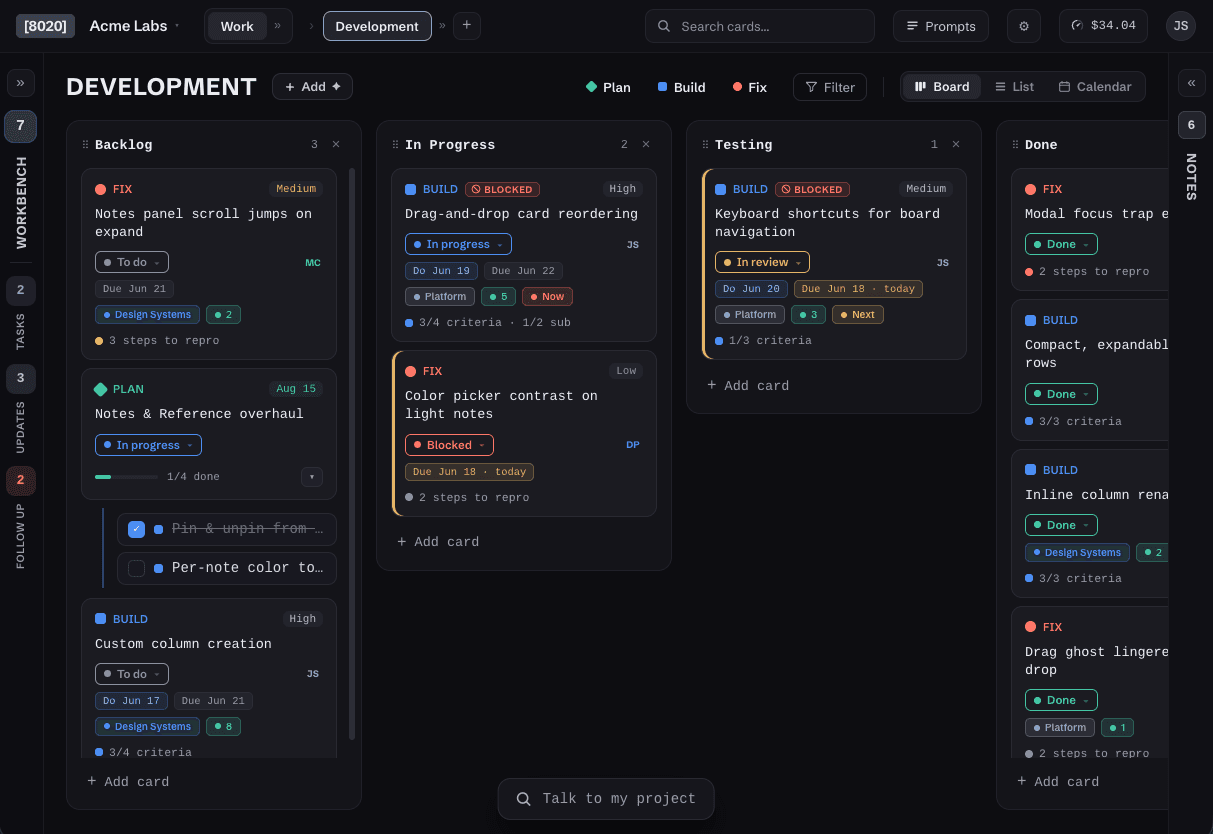Expand the left Workbench sidebar
The width and height of the screenshot is (1213, 834).
point(21,83)
